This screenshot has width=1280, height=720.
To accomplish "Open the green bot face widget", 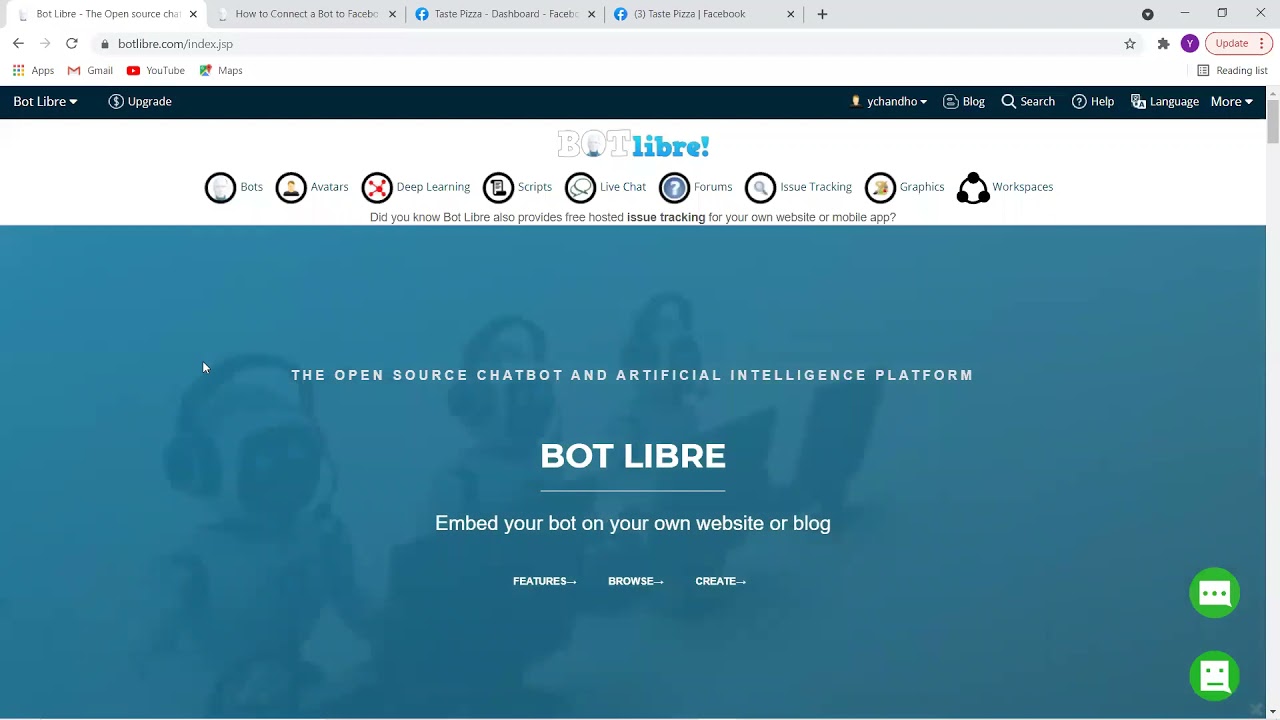I will (1215, 676).
